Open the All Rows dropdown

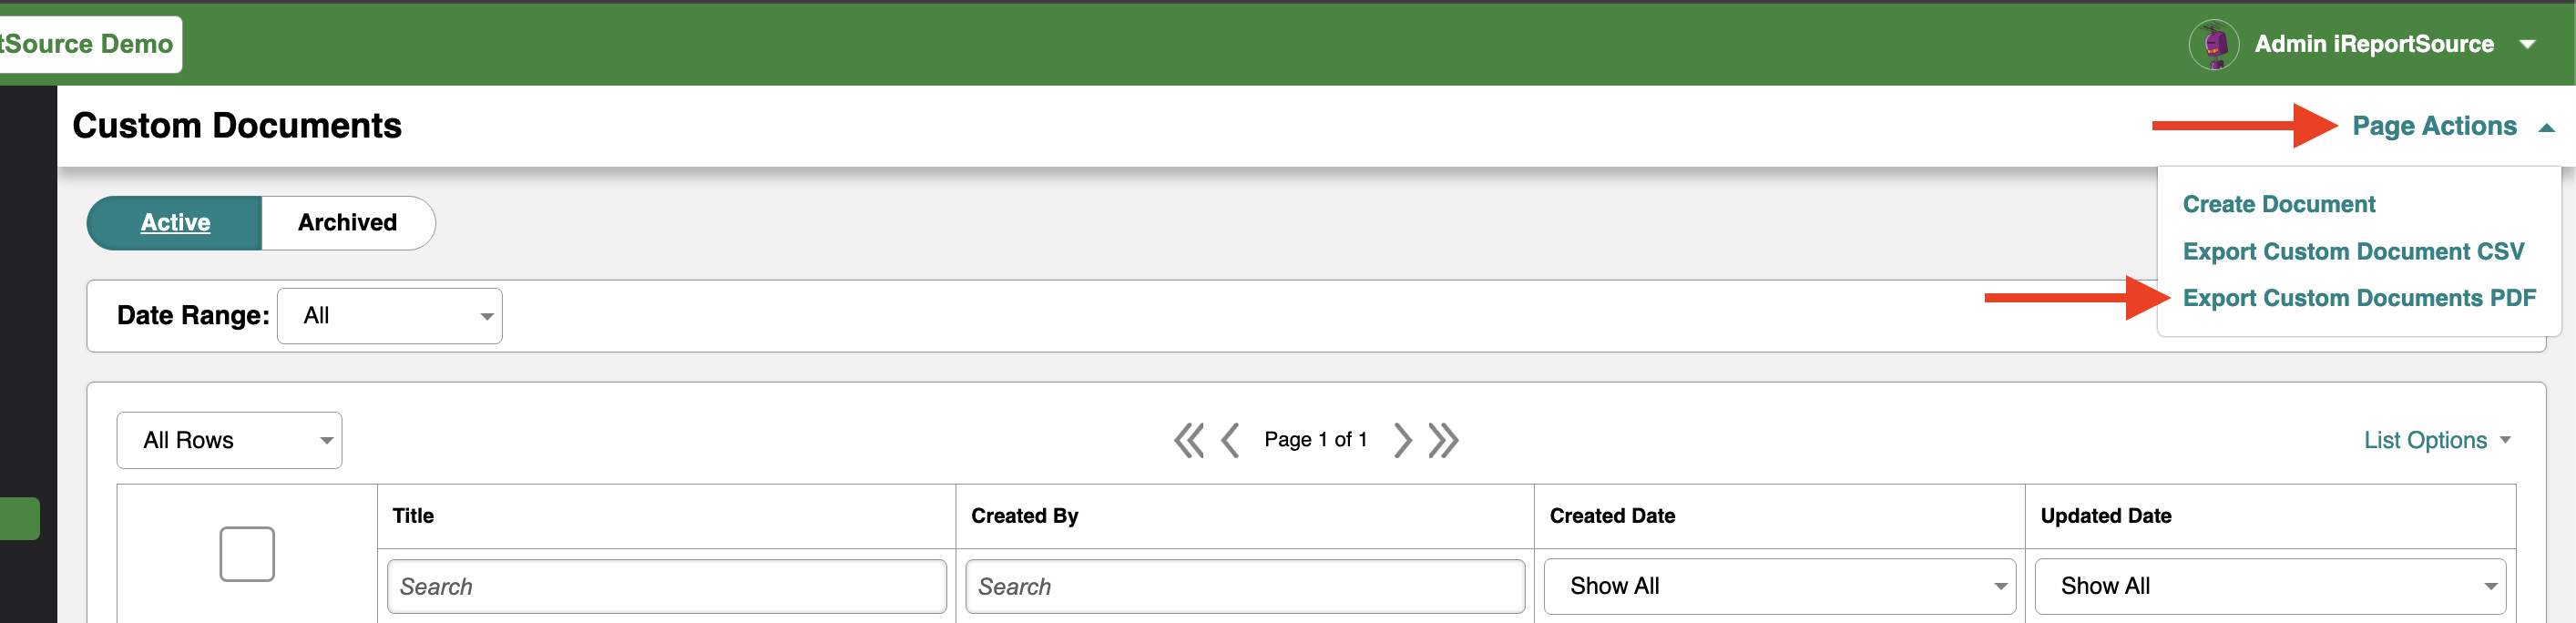pos(229,440)
